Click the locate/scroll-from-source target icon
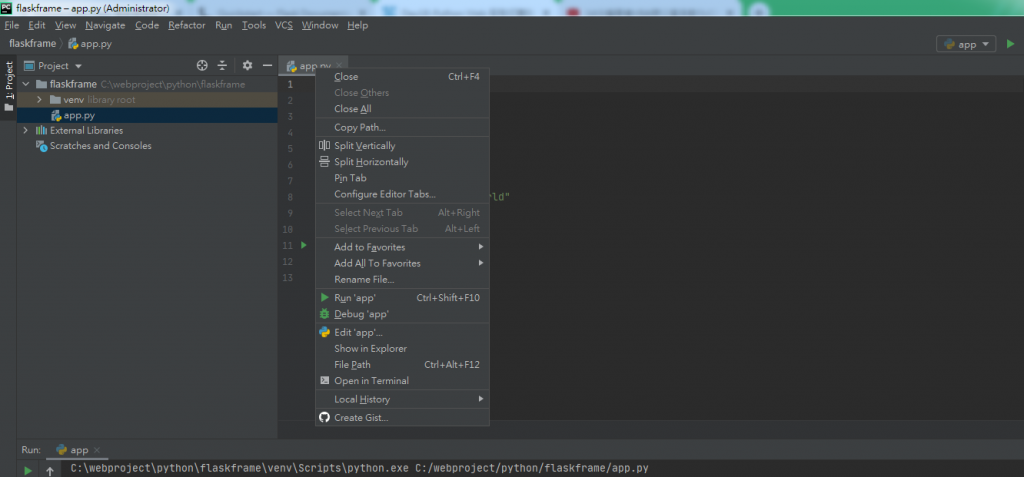This screenshot has height=477, width=1024. [202, 65]
